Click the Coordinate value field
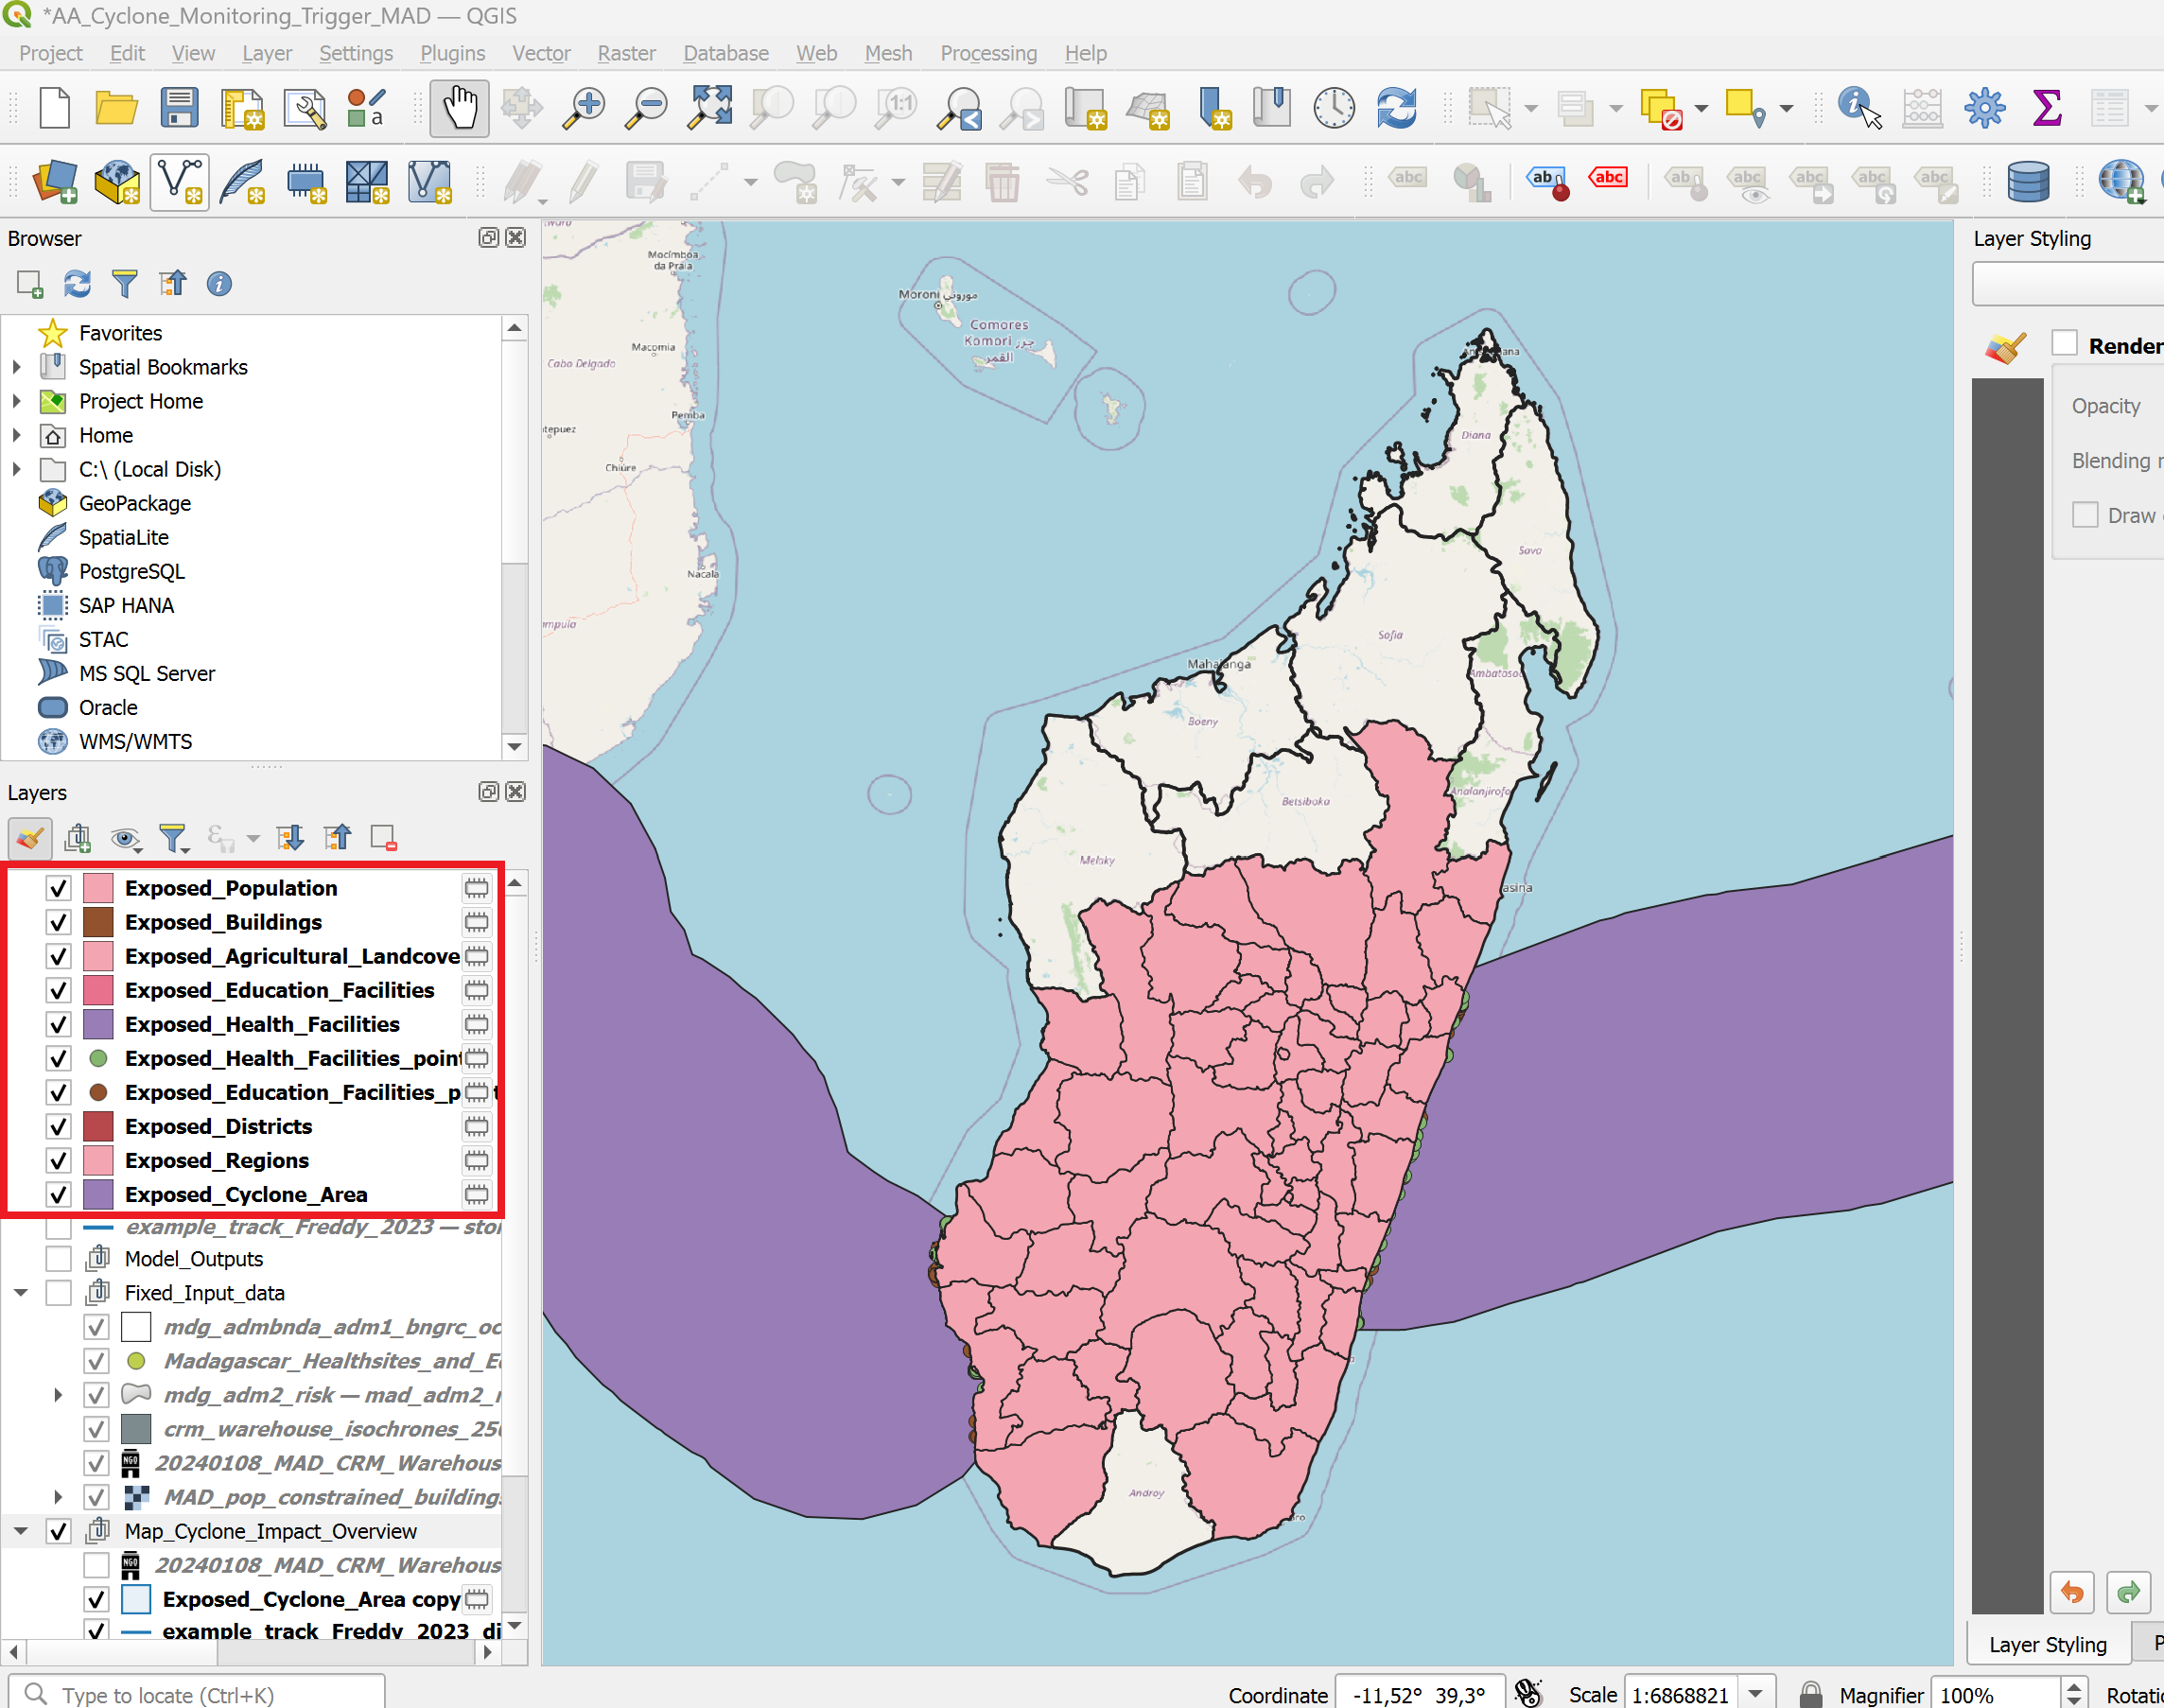This screenshot has height=1708, width=2164. point(1419,1694)
